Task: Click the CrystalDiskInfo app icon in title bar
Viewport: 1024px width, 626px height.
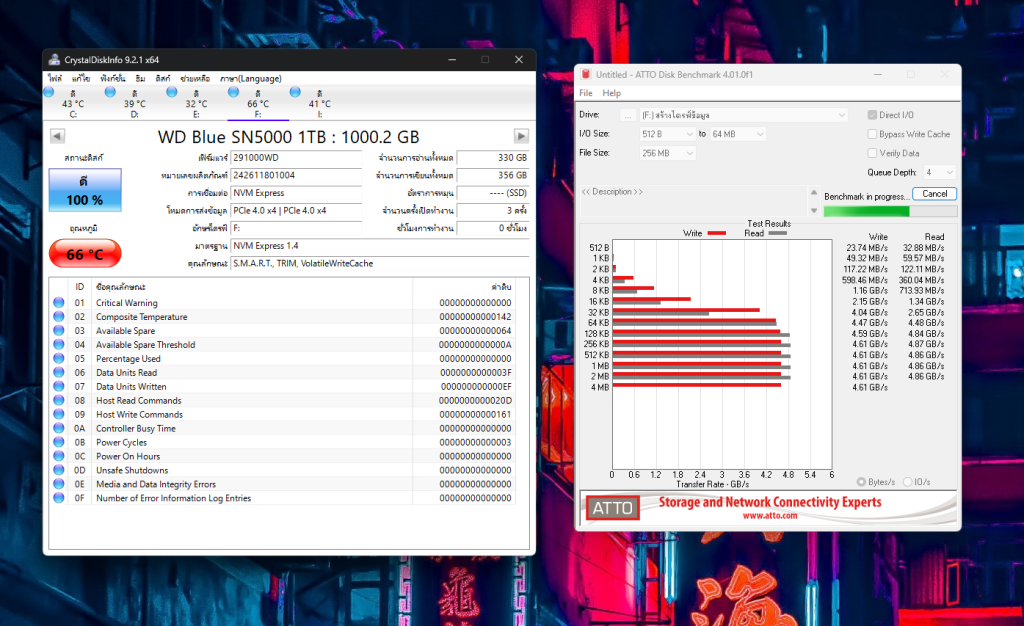Action: (54, 59)
